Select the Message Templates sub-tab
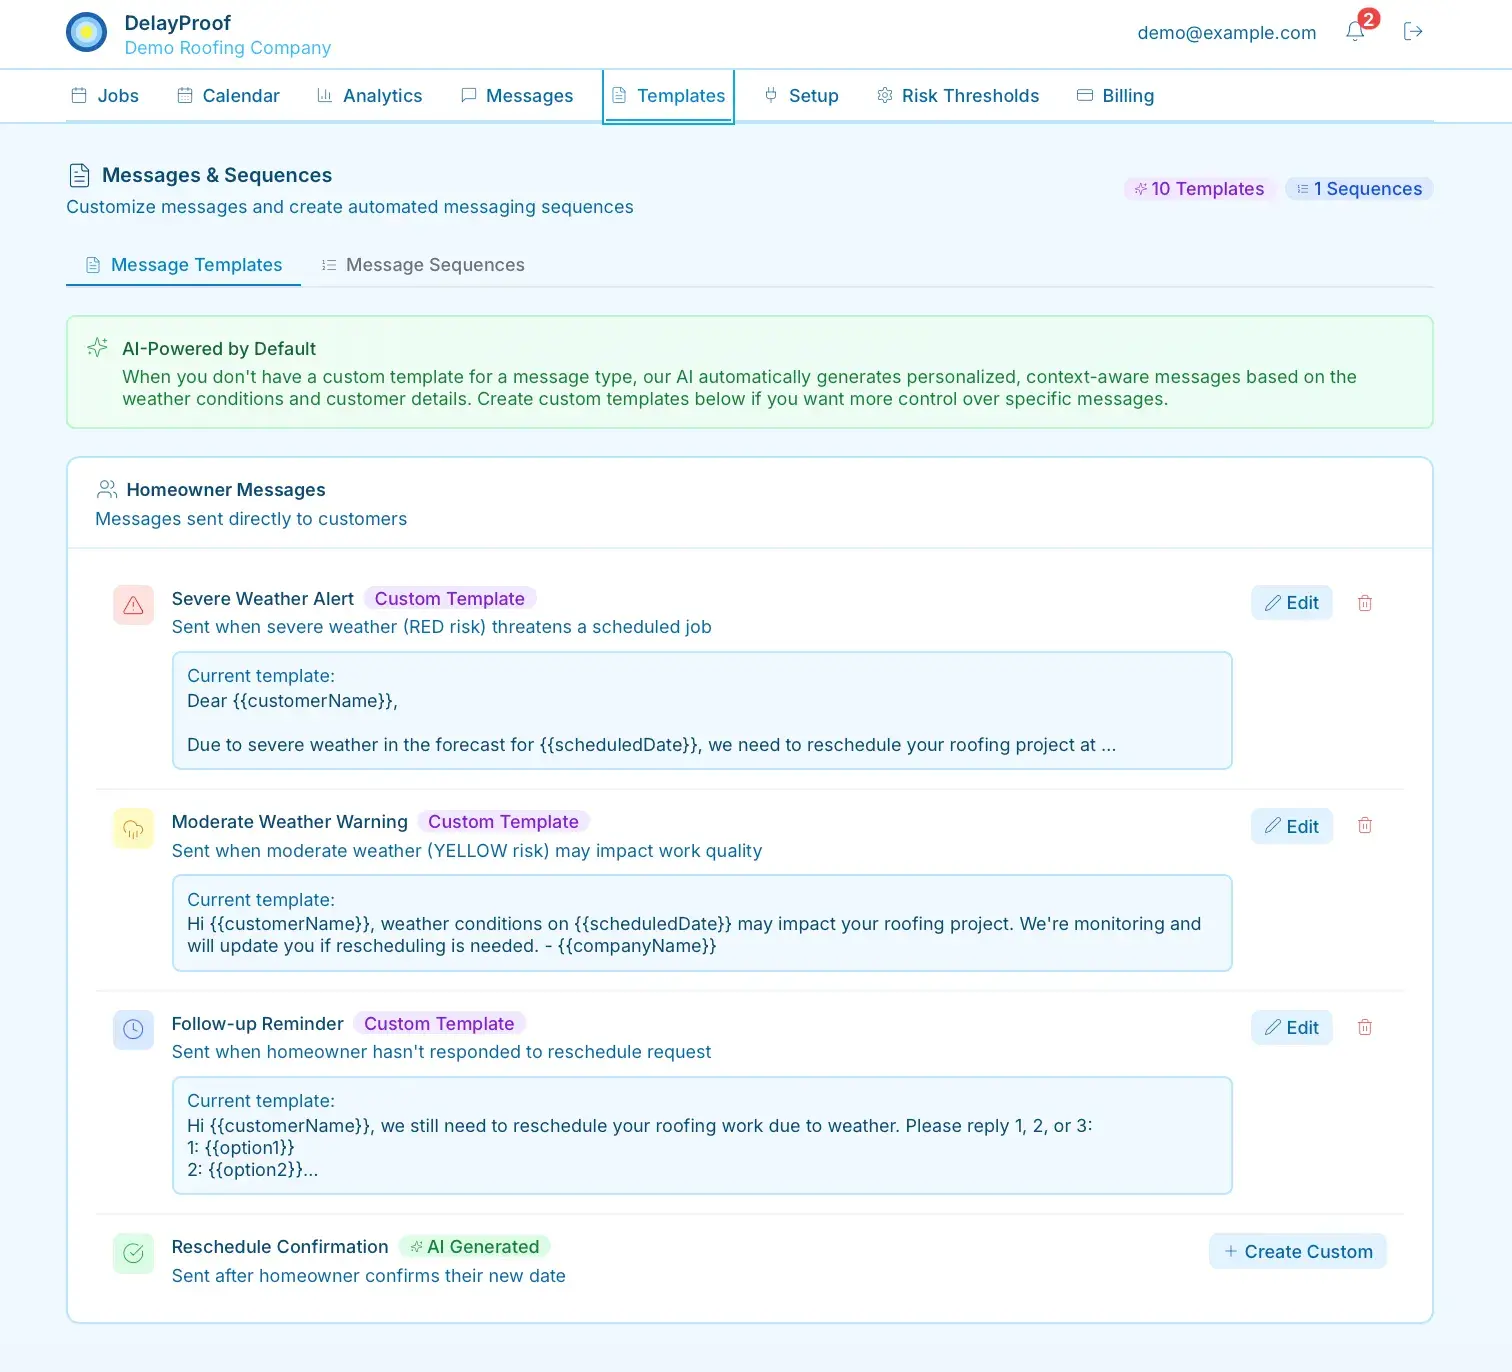 click(x=184, y=265)
